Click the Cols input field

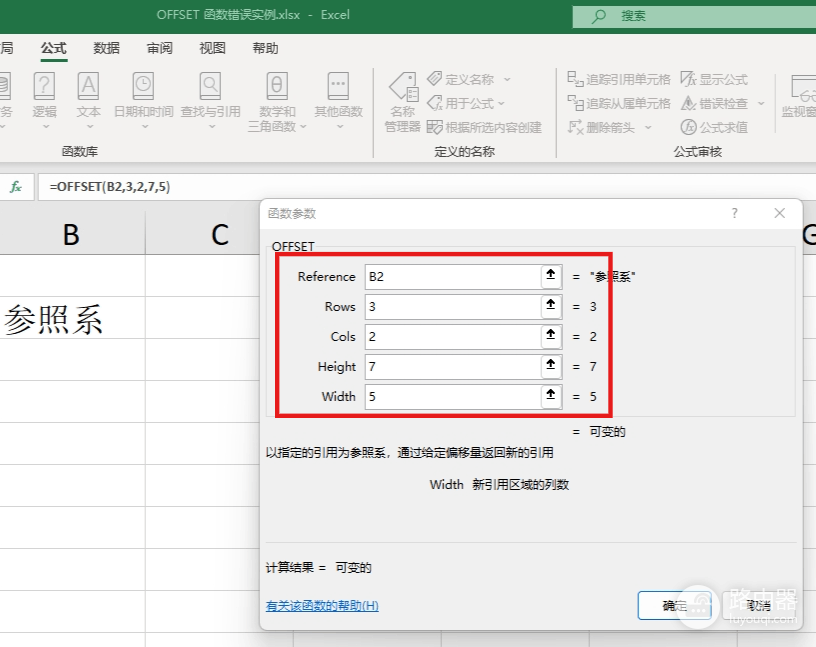453,336
